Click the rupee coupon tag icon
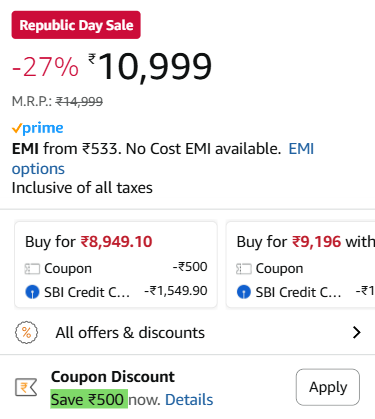Image resolution: width=375 pixels, height=419 pixels. [x=26, y=387]
